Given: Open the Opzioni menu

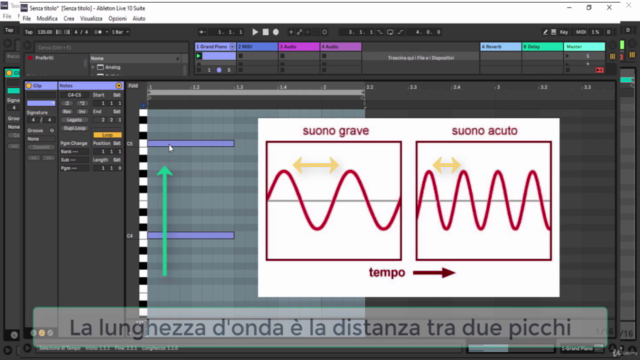Looking at the screenshot, I should coord(117,18).
